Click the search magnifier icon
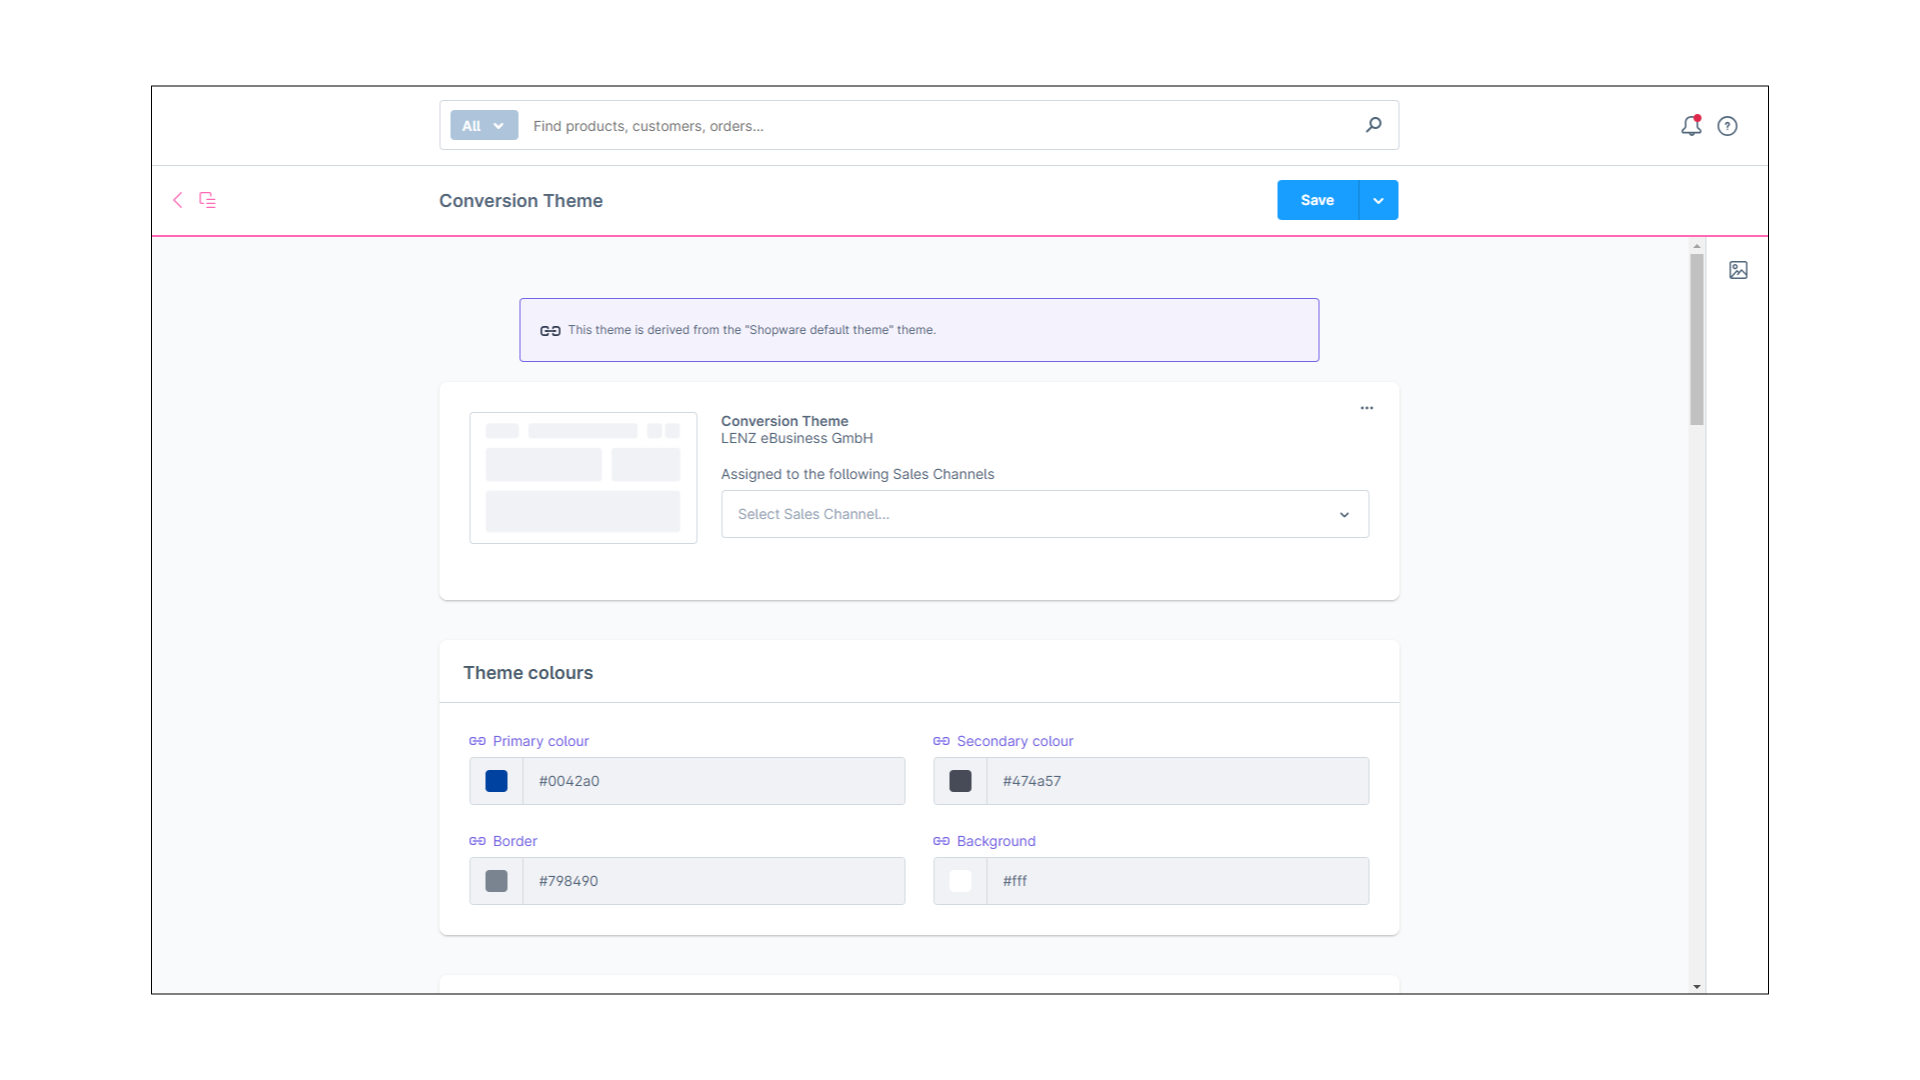The height and width of the screenshot is (1080, 1920). pyautogui.click(x=1374, y=125)
